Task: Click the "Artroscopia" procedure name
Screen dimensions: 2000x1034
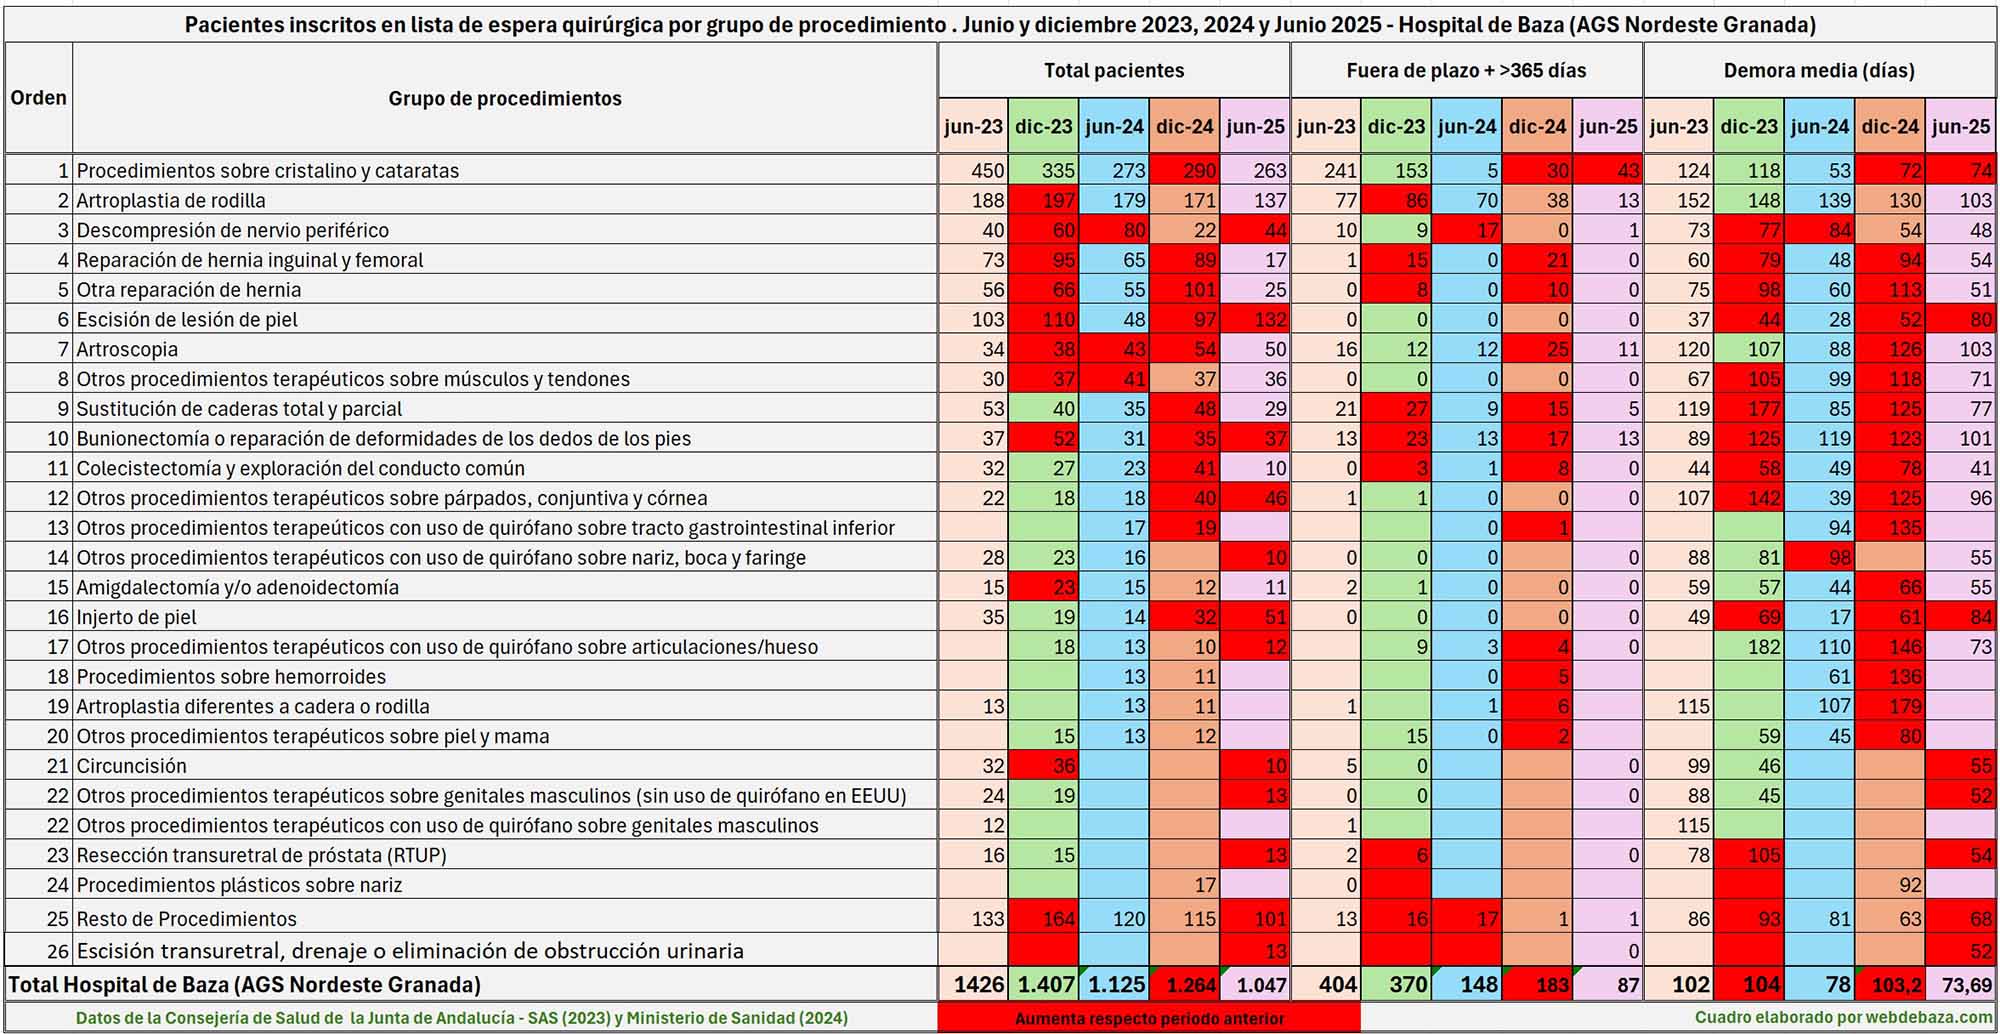Action: coord(127,349)
